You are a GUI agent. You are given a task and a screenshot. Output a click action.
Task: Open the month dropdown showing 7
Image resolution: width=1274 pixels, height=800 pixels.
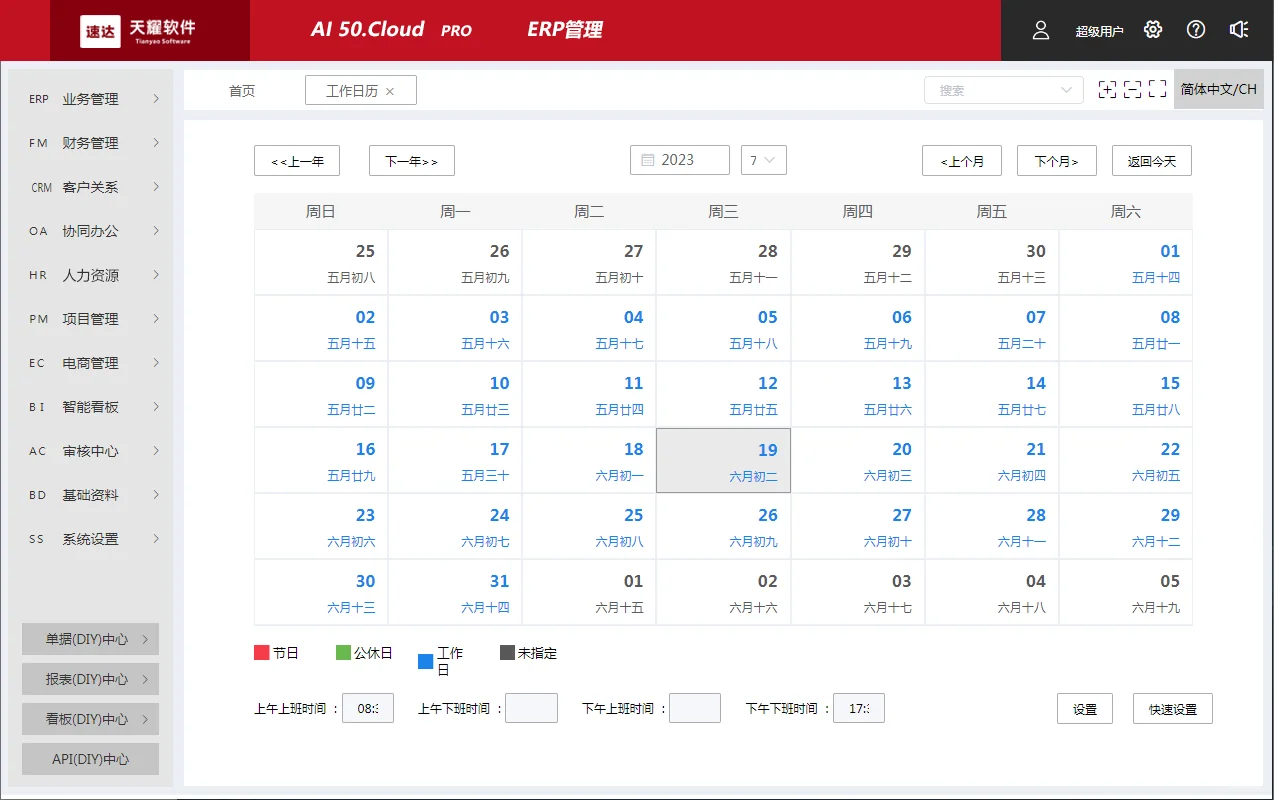pos(763,159)
